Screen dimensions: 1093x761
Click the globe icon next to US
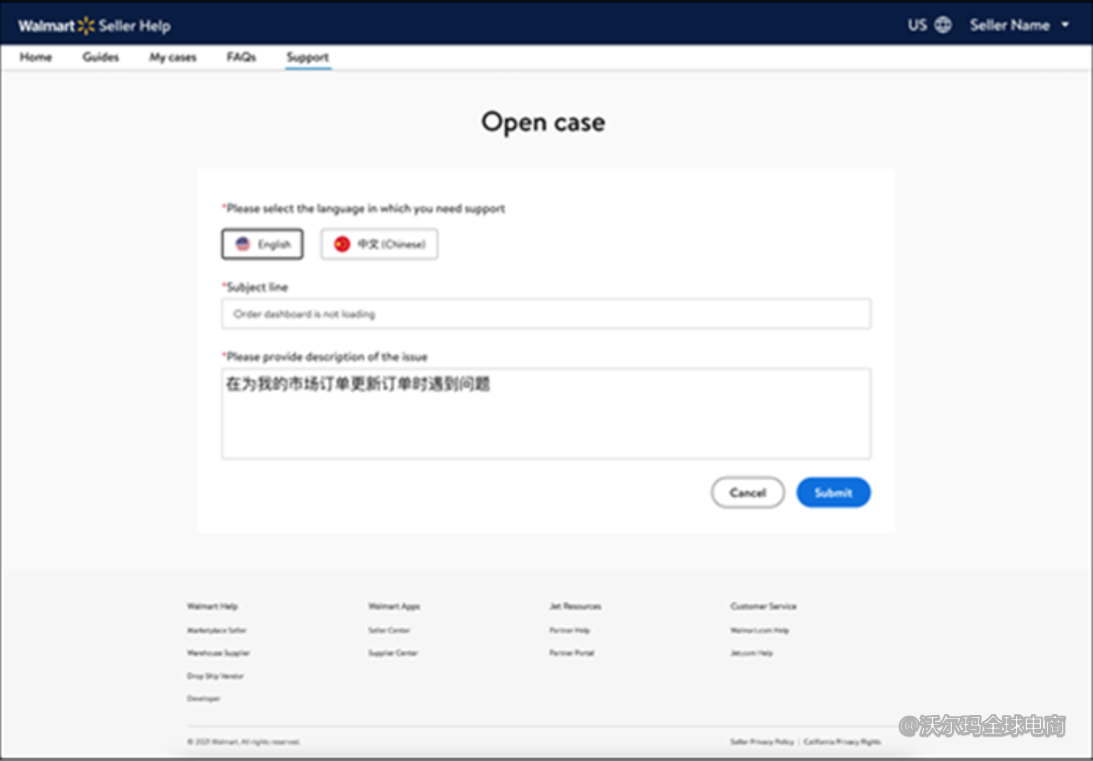coord(943,25)
